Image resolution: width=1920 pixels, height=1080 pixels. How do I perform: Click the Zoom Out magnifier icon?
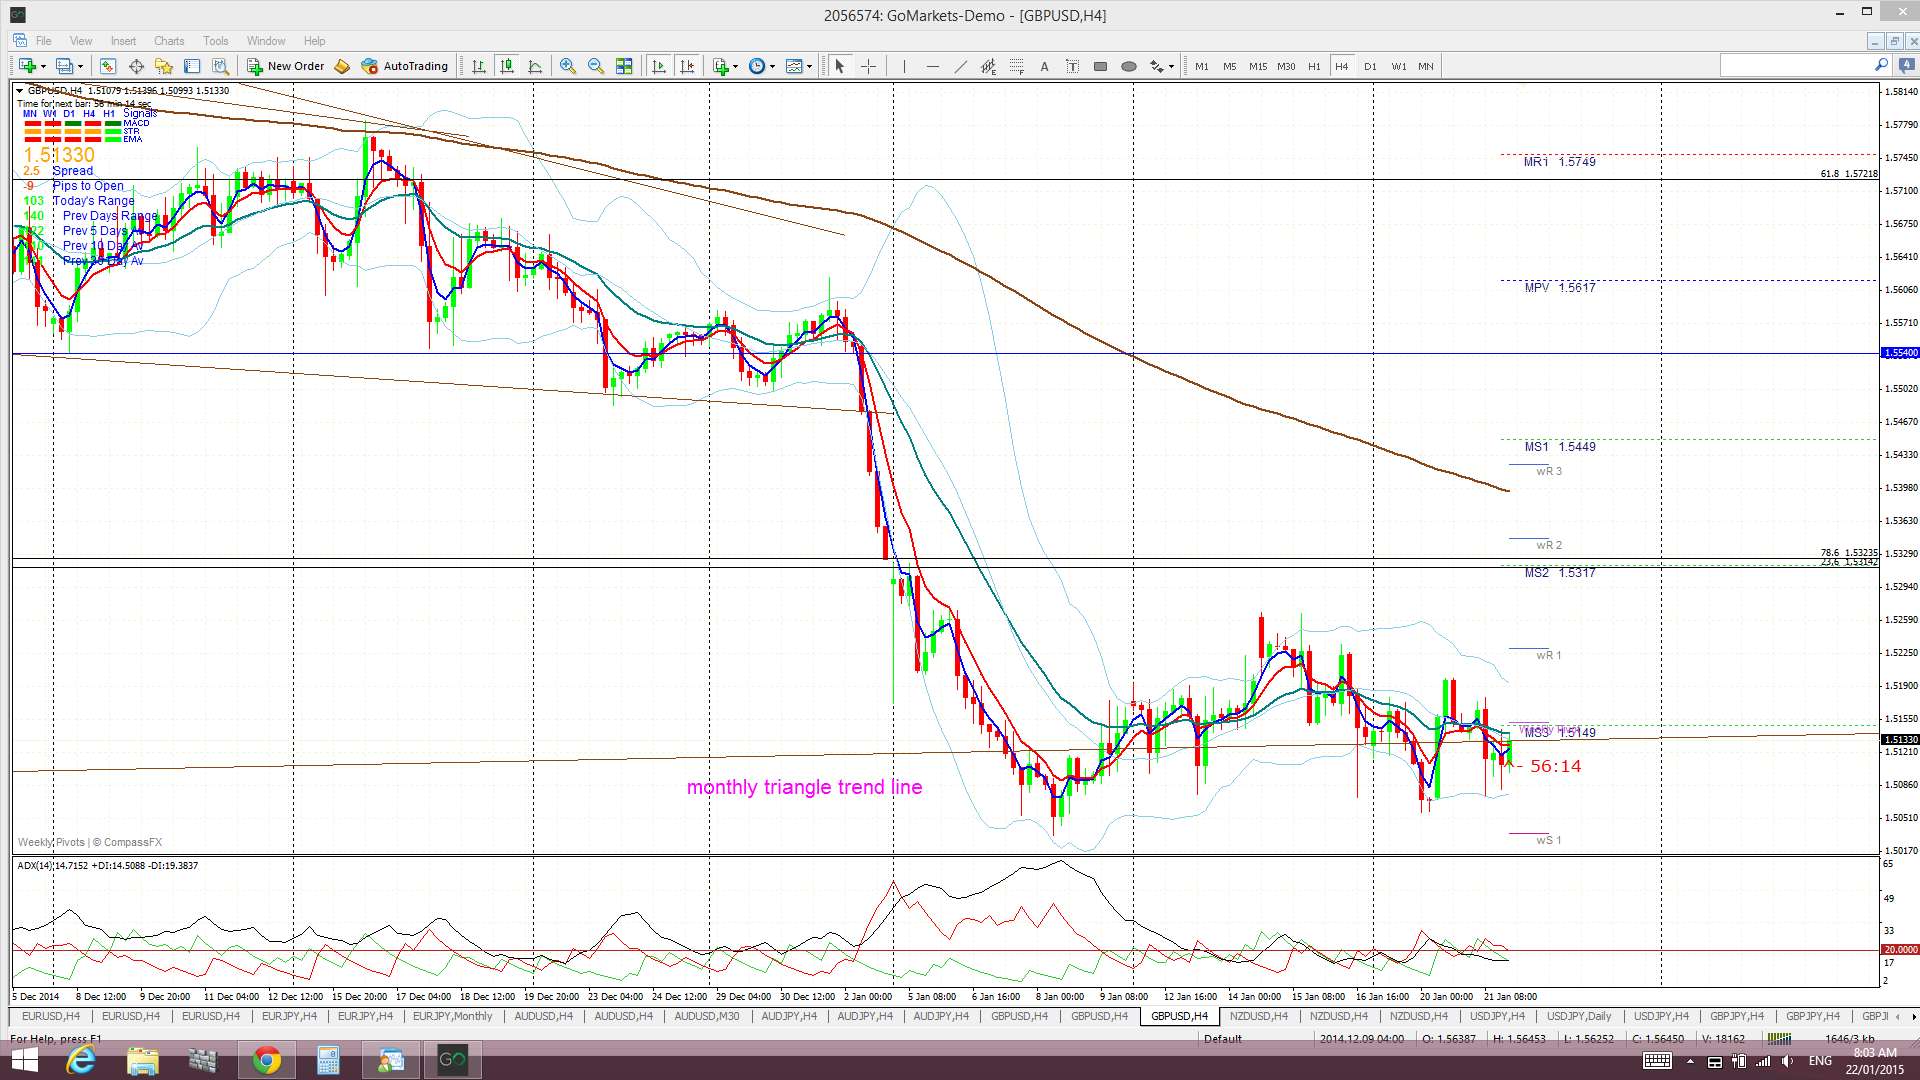596,66
